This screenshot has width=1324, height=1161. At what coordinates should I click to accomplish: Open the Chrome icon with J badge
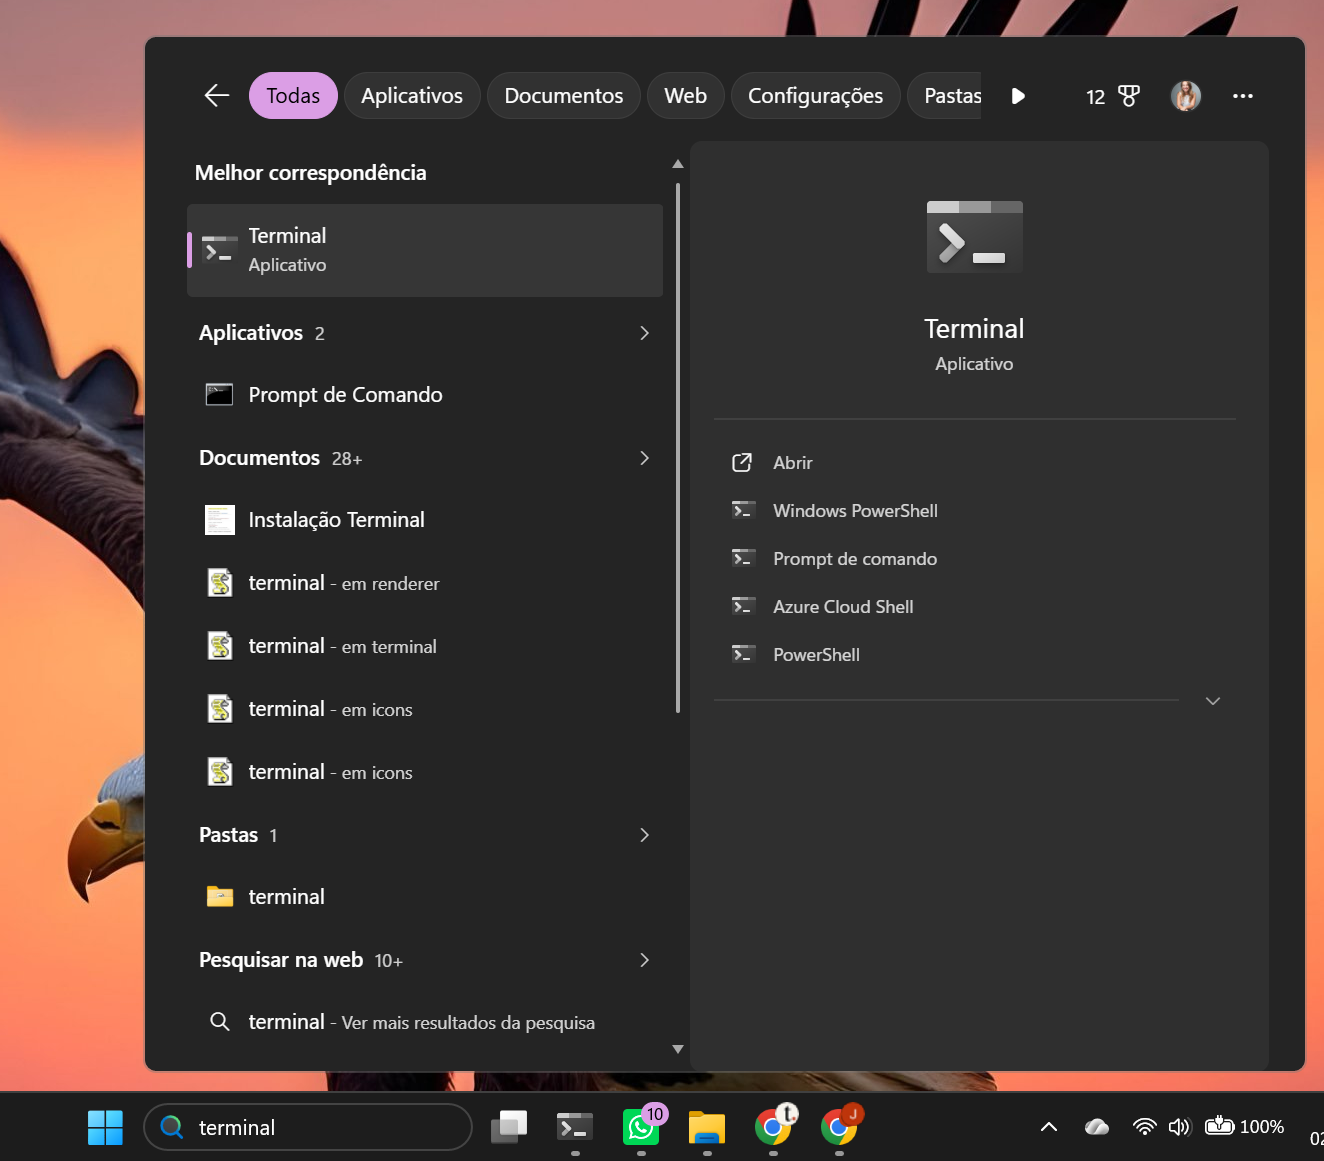pos(840,1128)
